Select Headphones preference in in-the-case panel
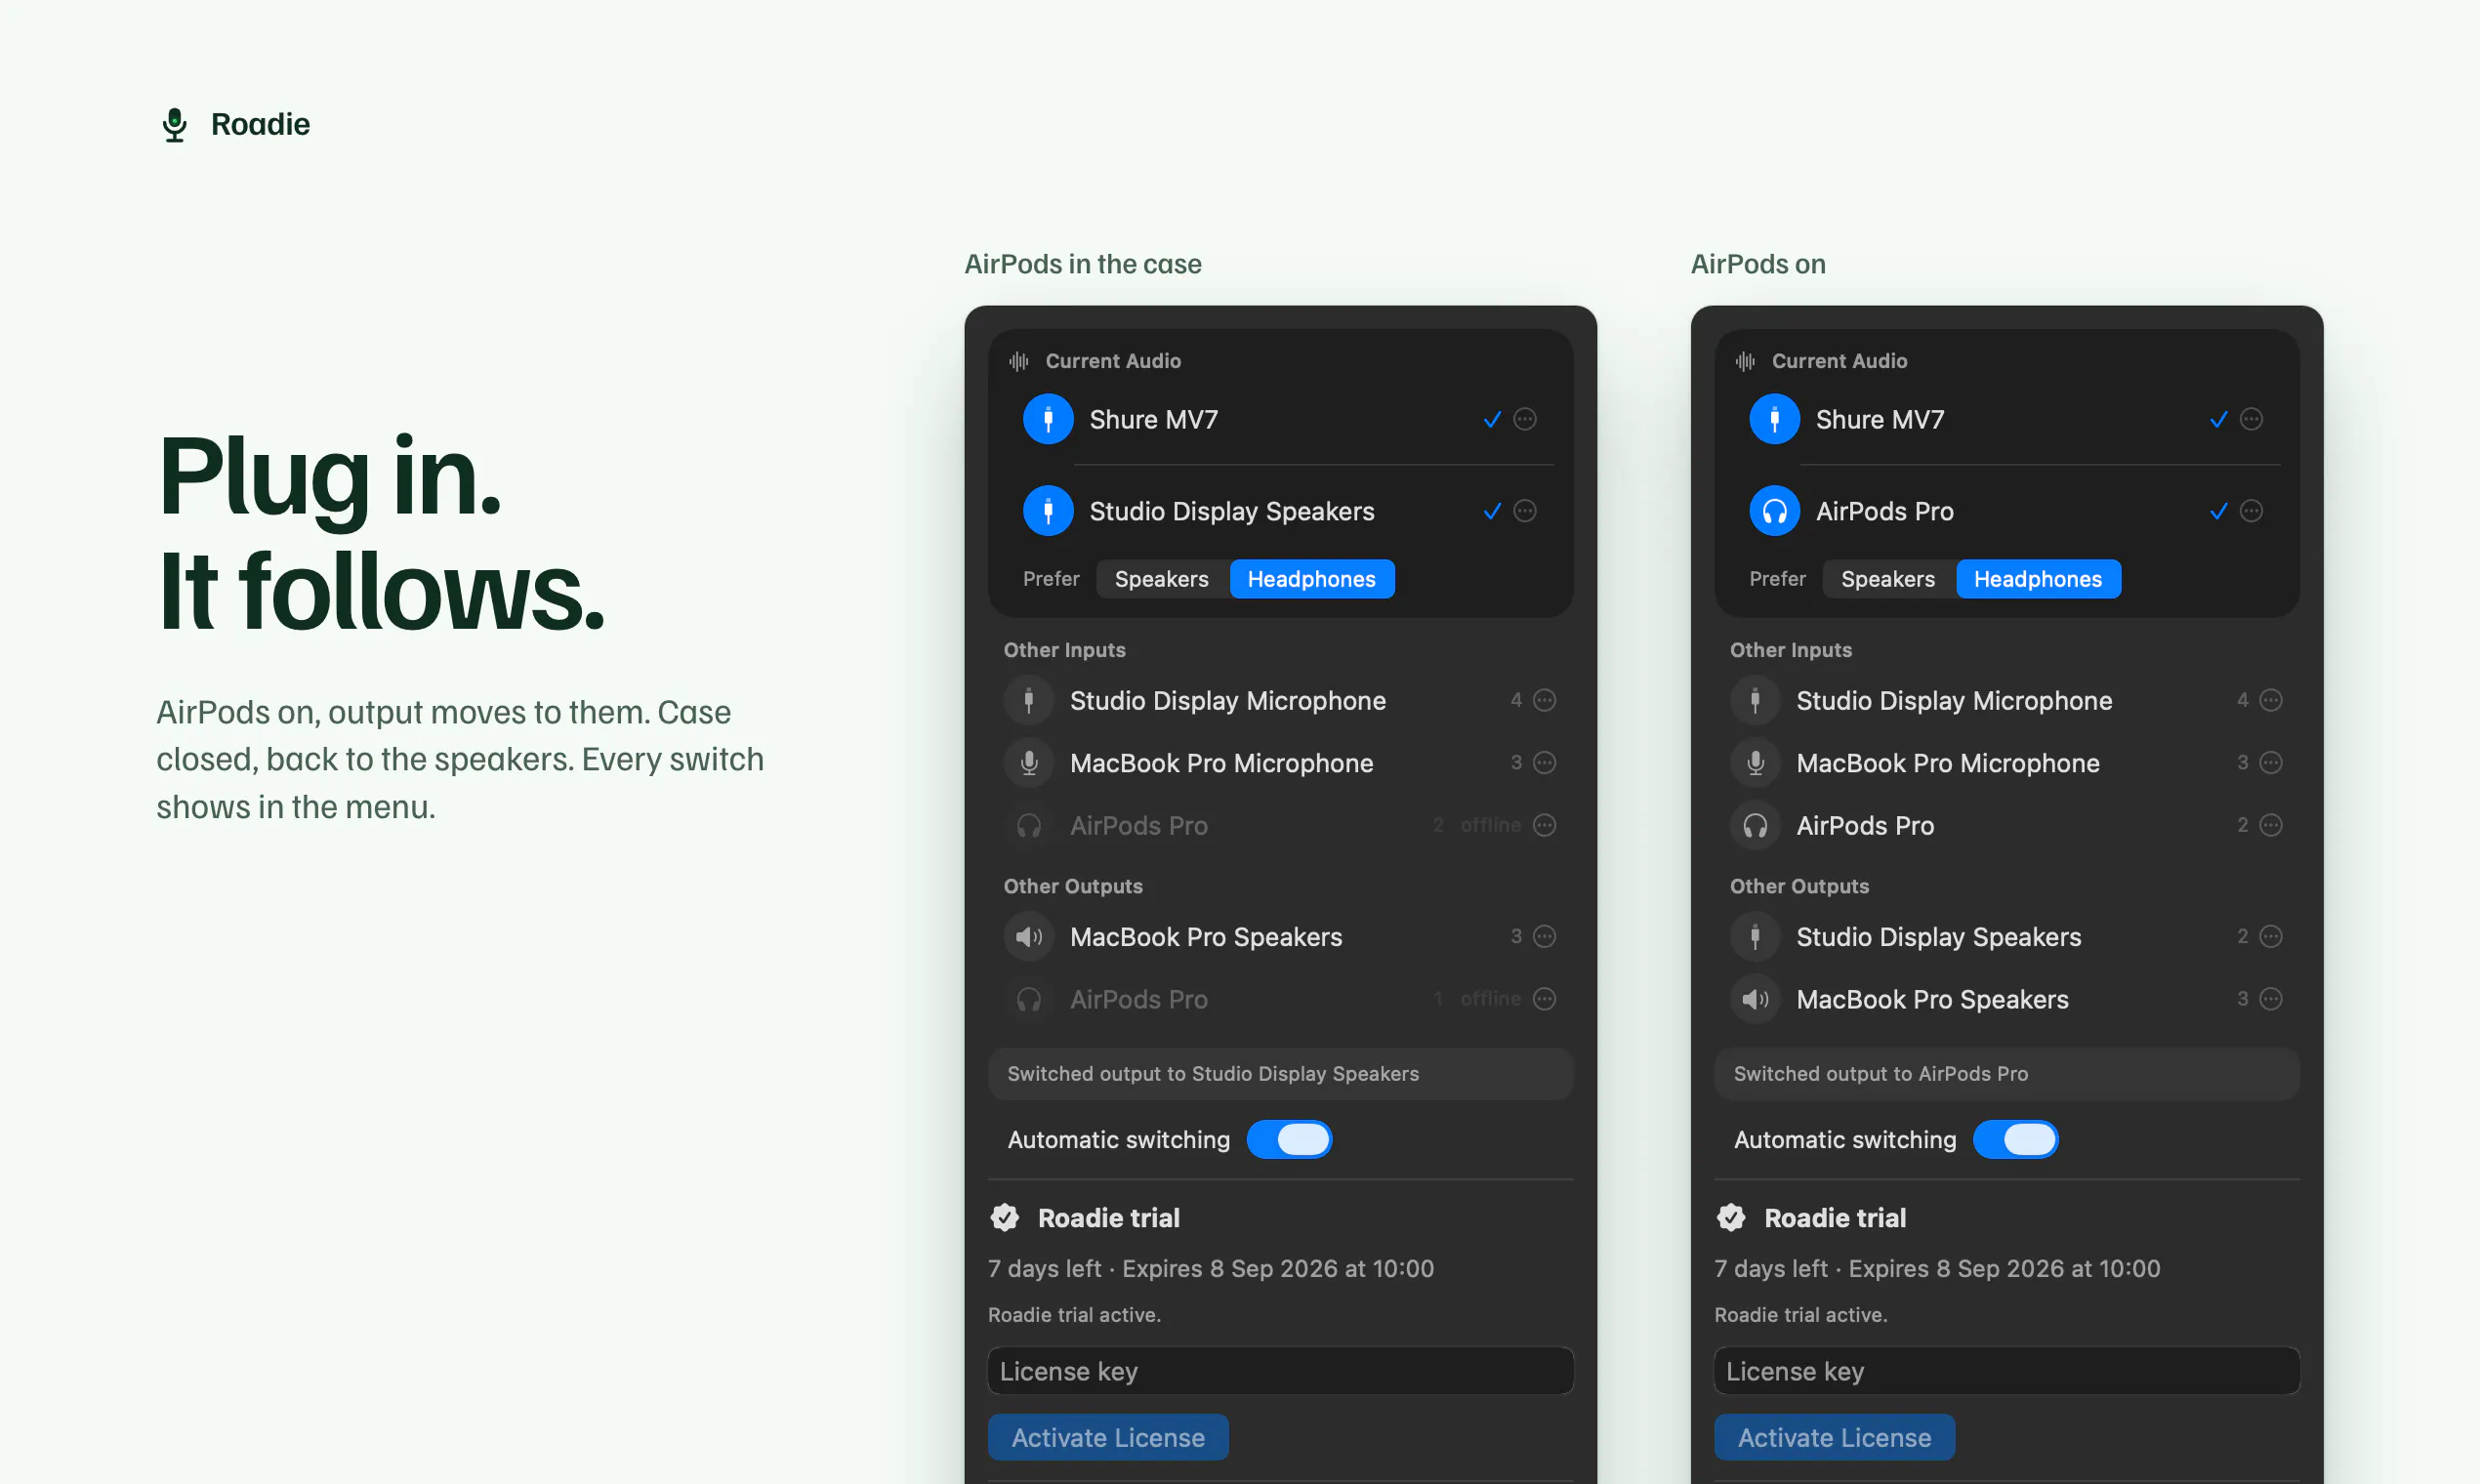Image resolution: width=2480 pixels, height=1484 pixels. pyautogui.click(x=1312, y=579)
